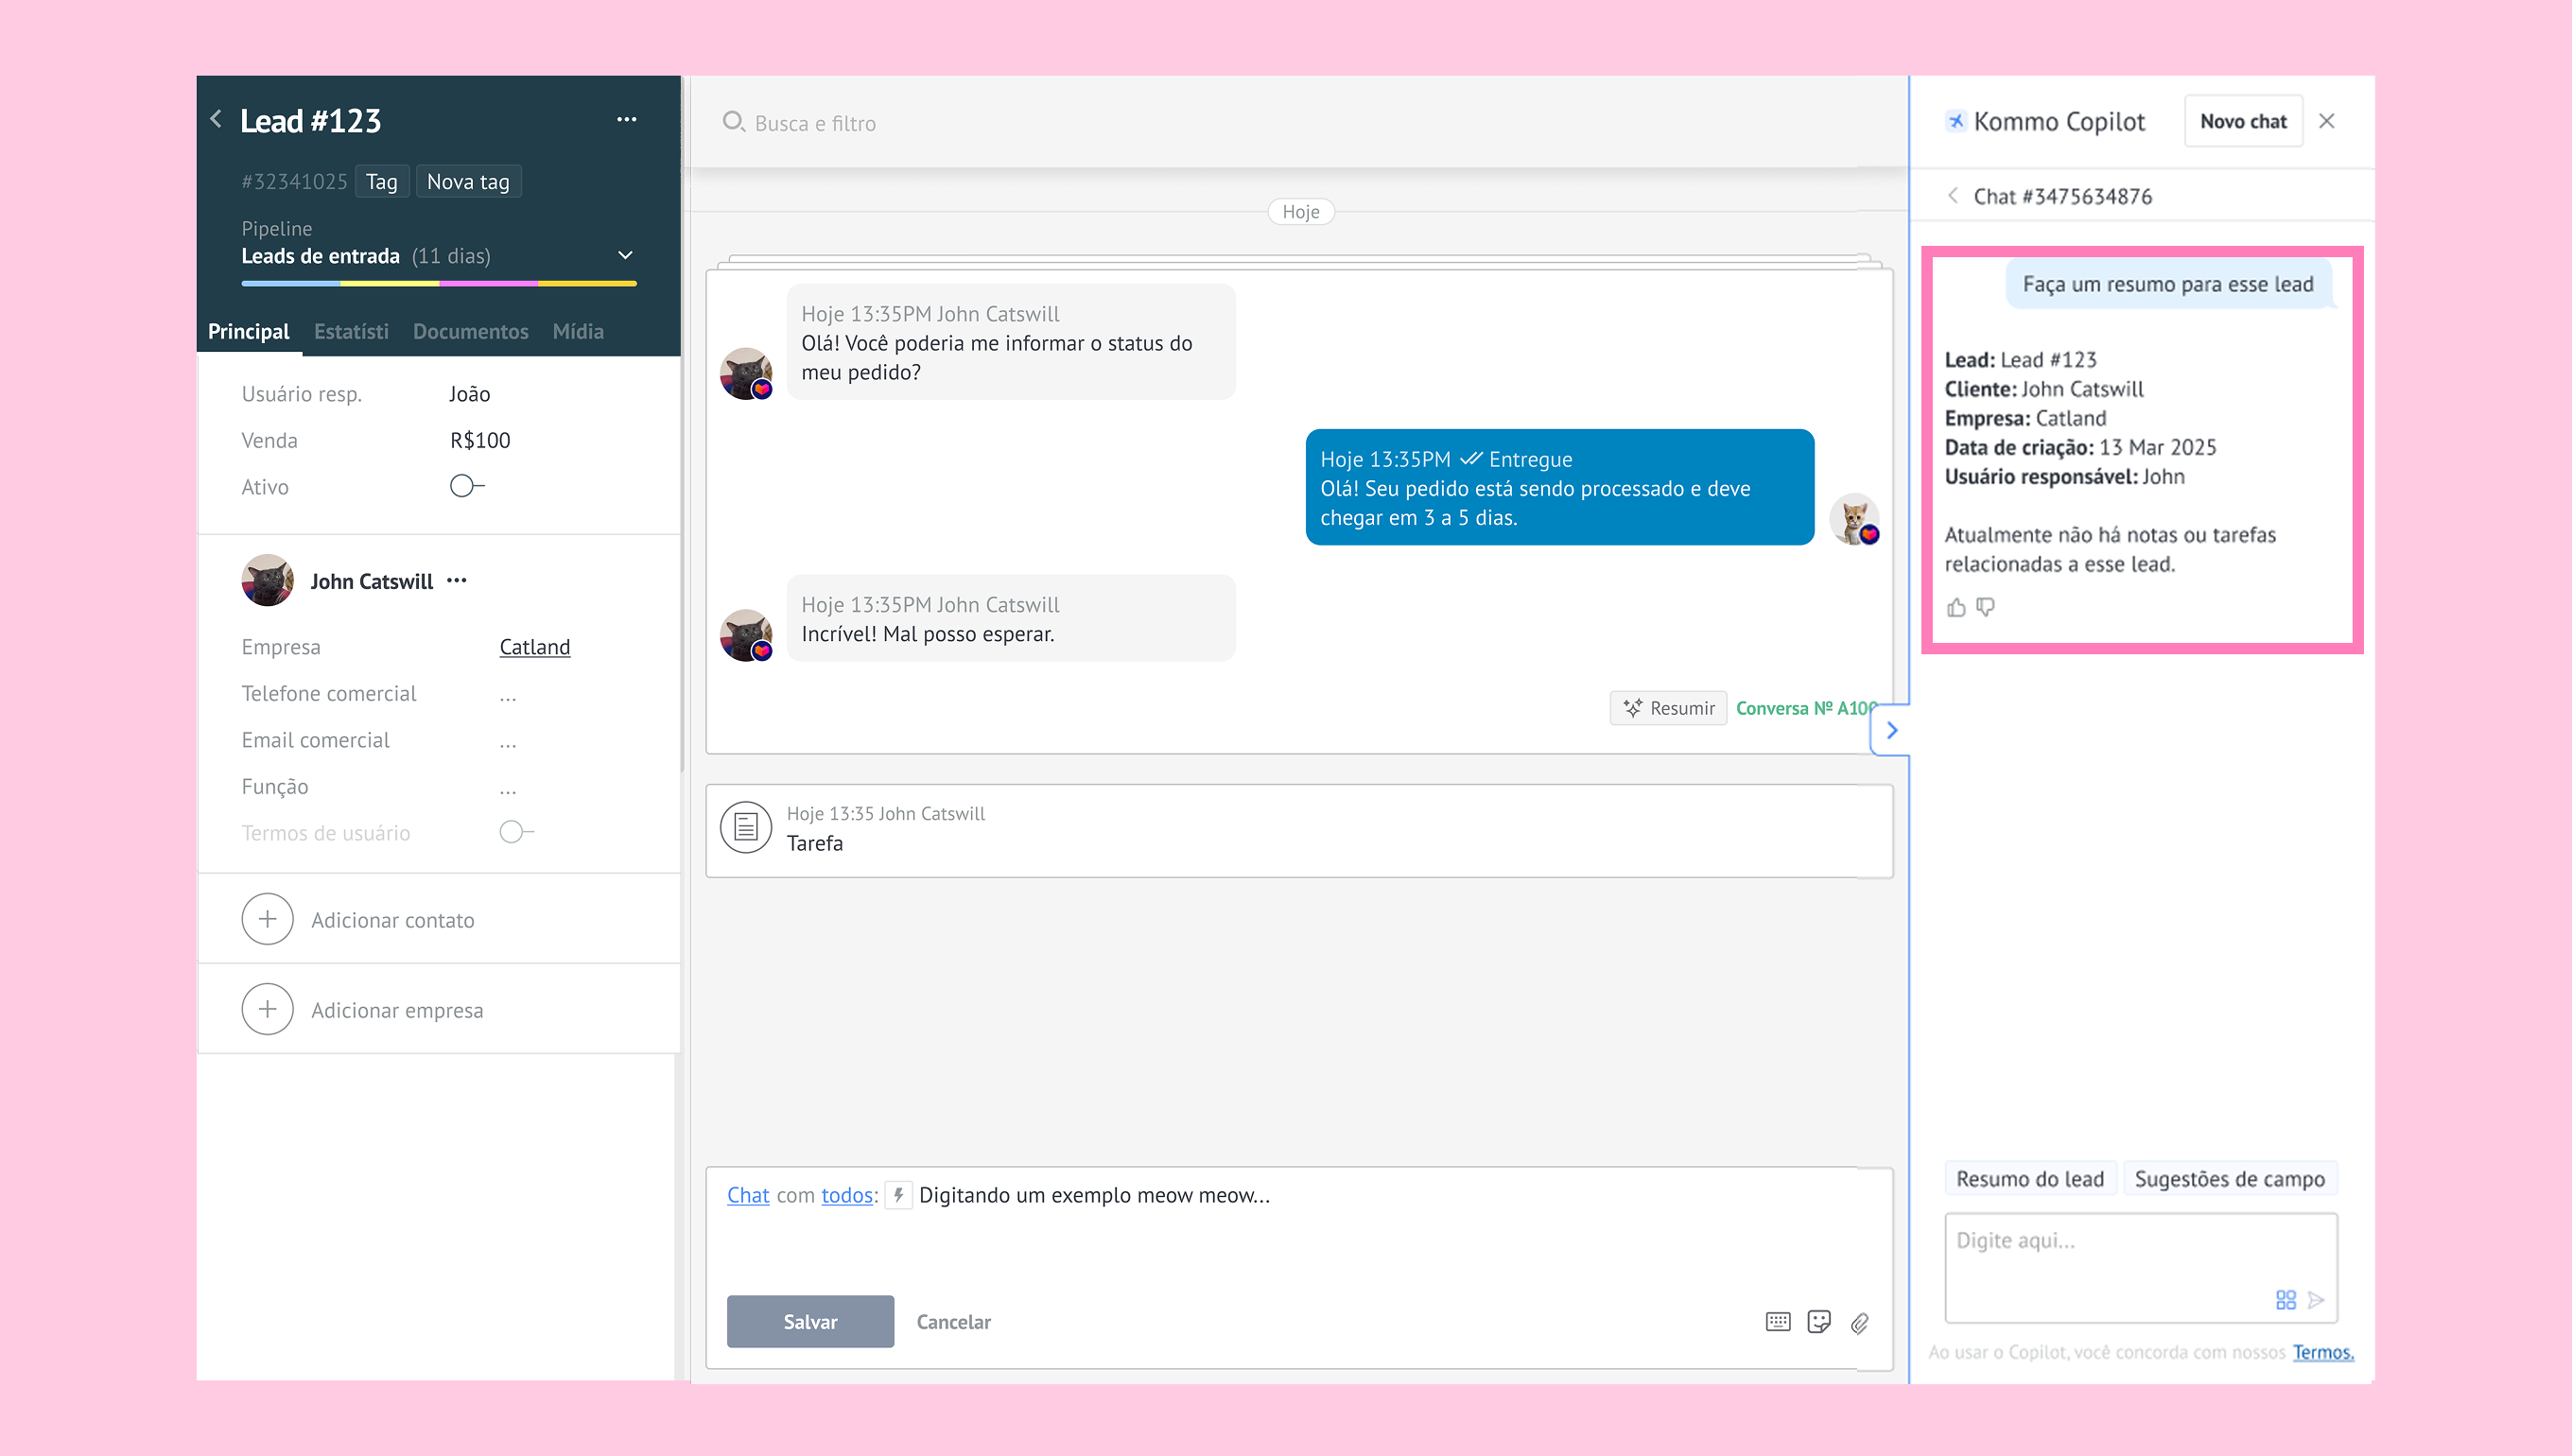Toggle the Ativo switch

click(467, 486)
